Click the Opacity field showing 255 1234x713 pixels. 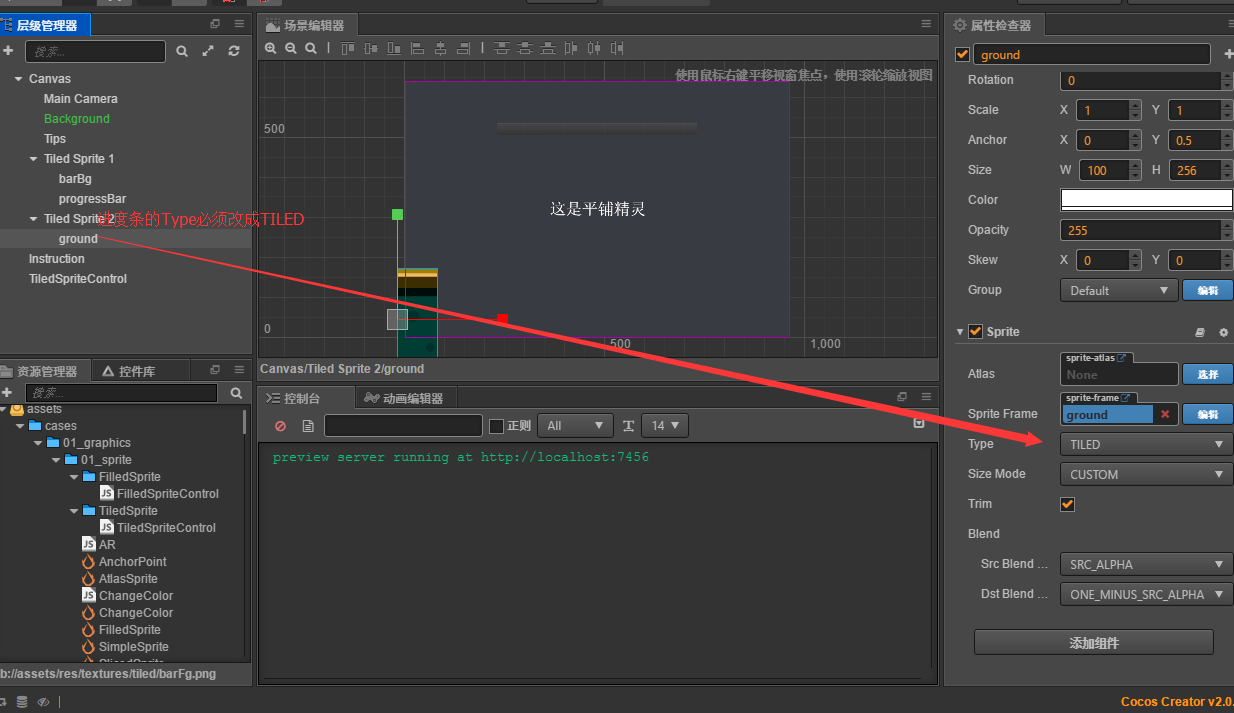pos(1141,230)
